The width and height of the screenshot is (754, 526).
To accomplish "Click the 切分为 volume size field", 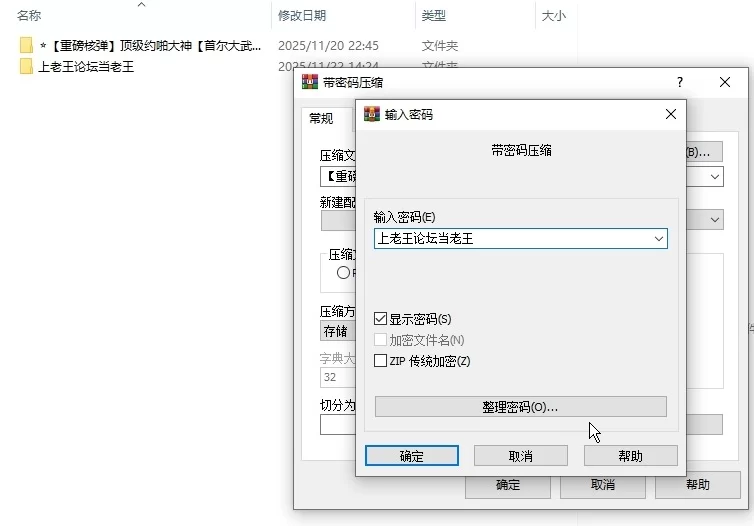I will pos(338,425).
